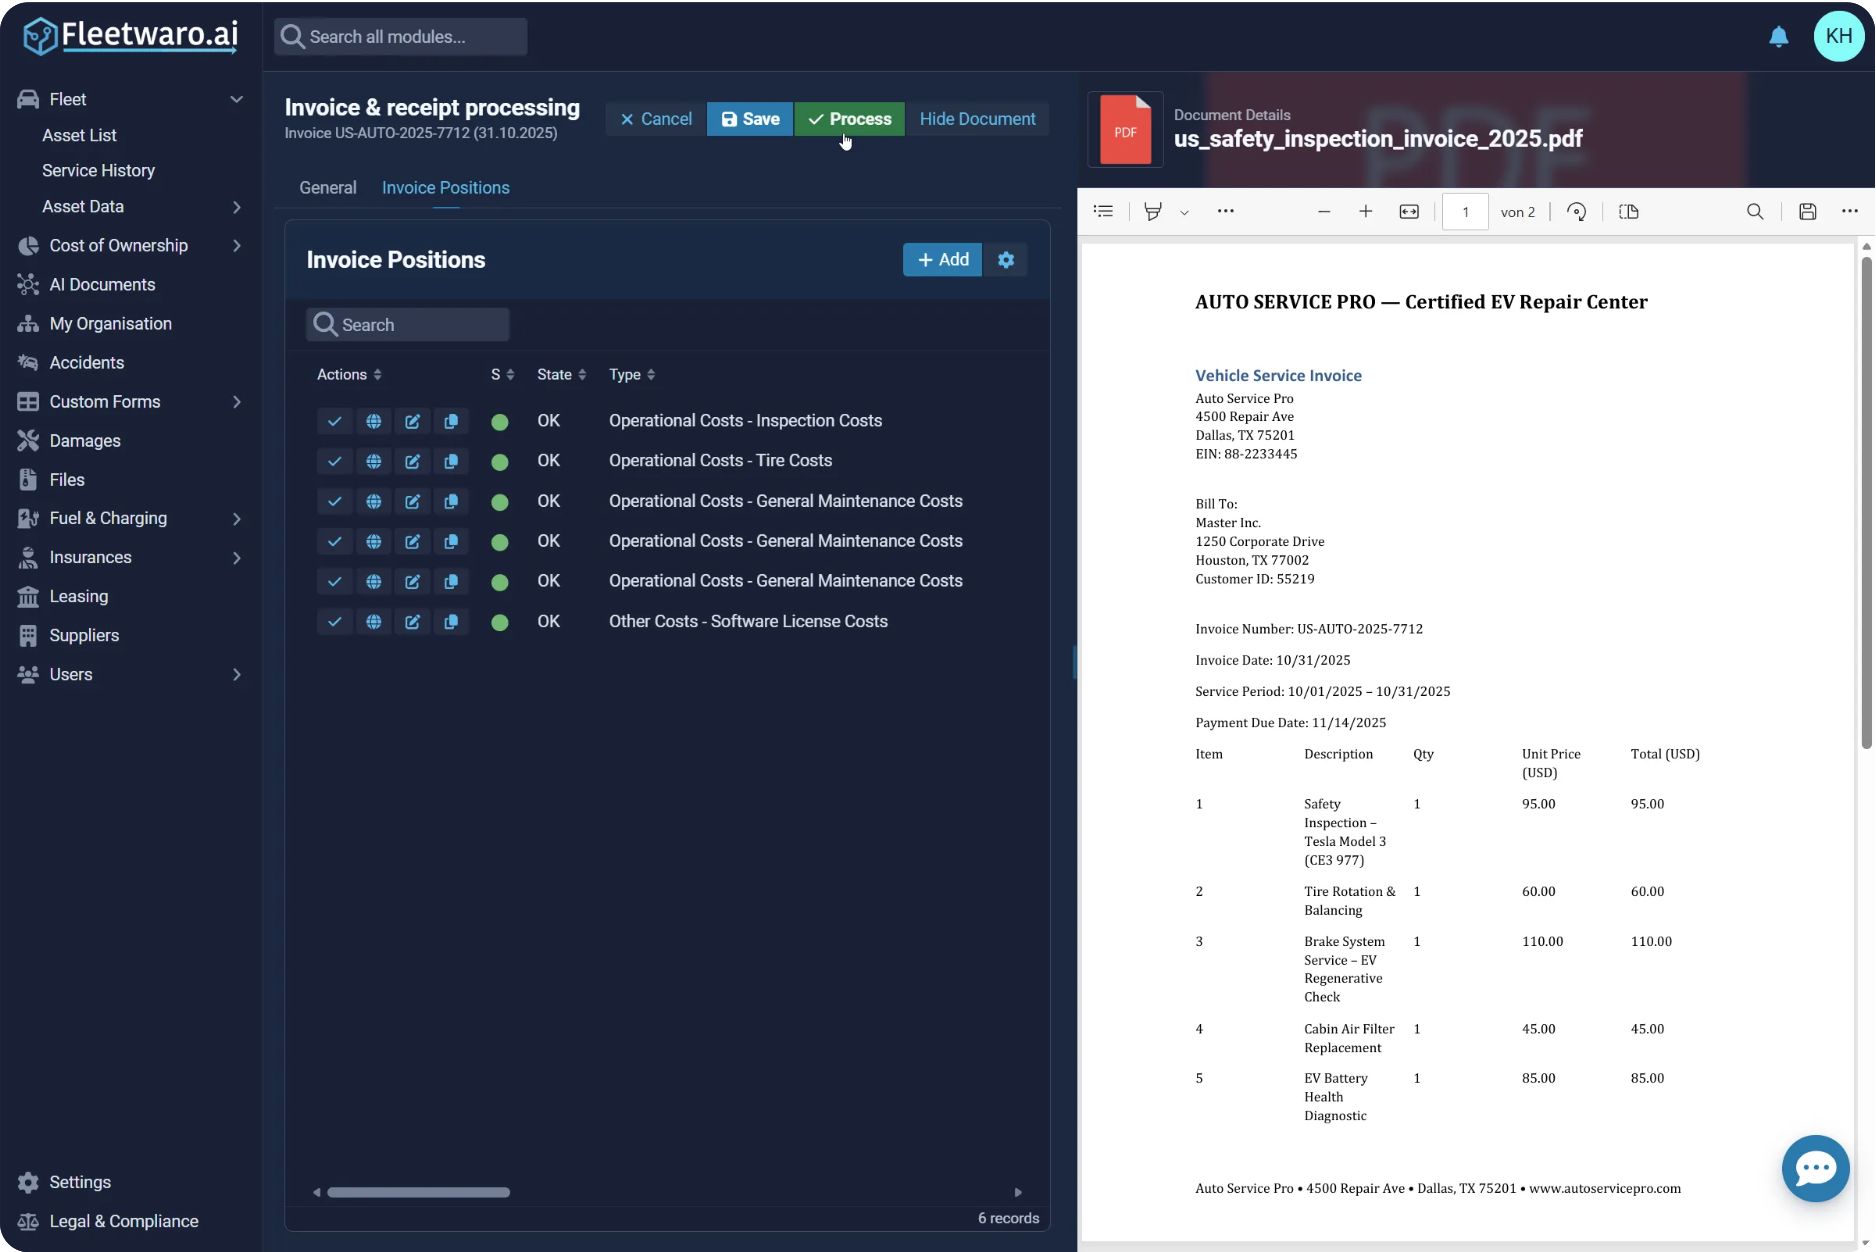The width and height of the screenshot is (1876, 1252).
Task: Sort table by Type column
Action: (x=632, y=375)
